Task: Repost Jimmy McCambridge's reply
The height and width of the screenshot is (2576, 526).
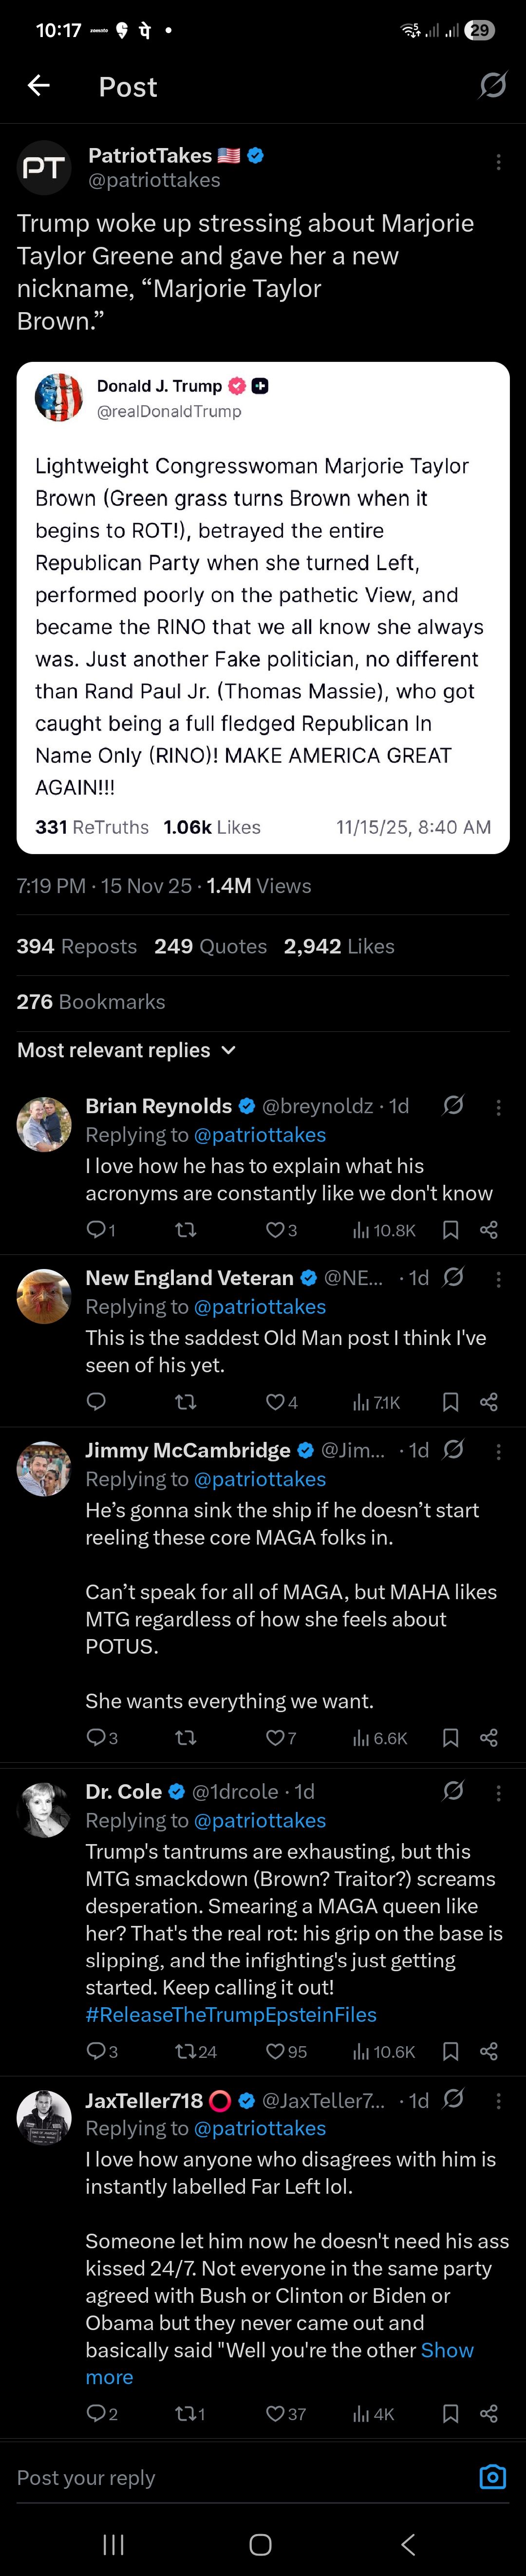Action: pyautogui.click(x=185, y=1738)
